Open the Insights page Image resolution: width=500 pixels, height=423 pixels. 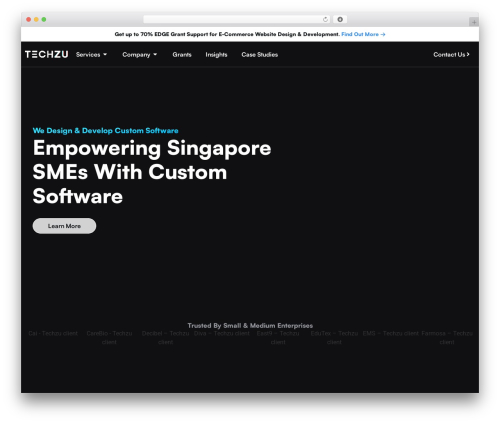(x=216, y=55)
